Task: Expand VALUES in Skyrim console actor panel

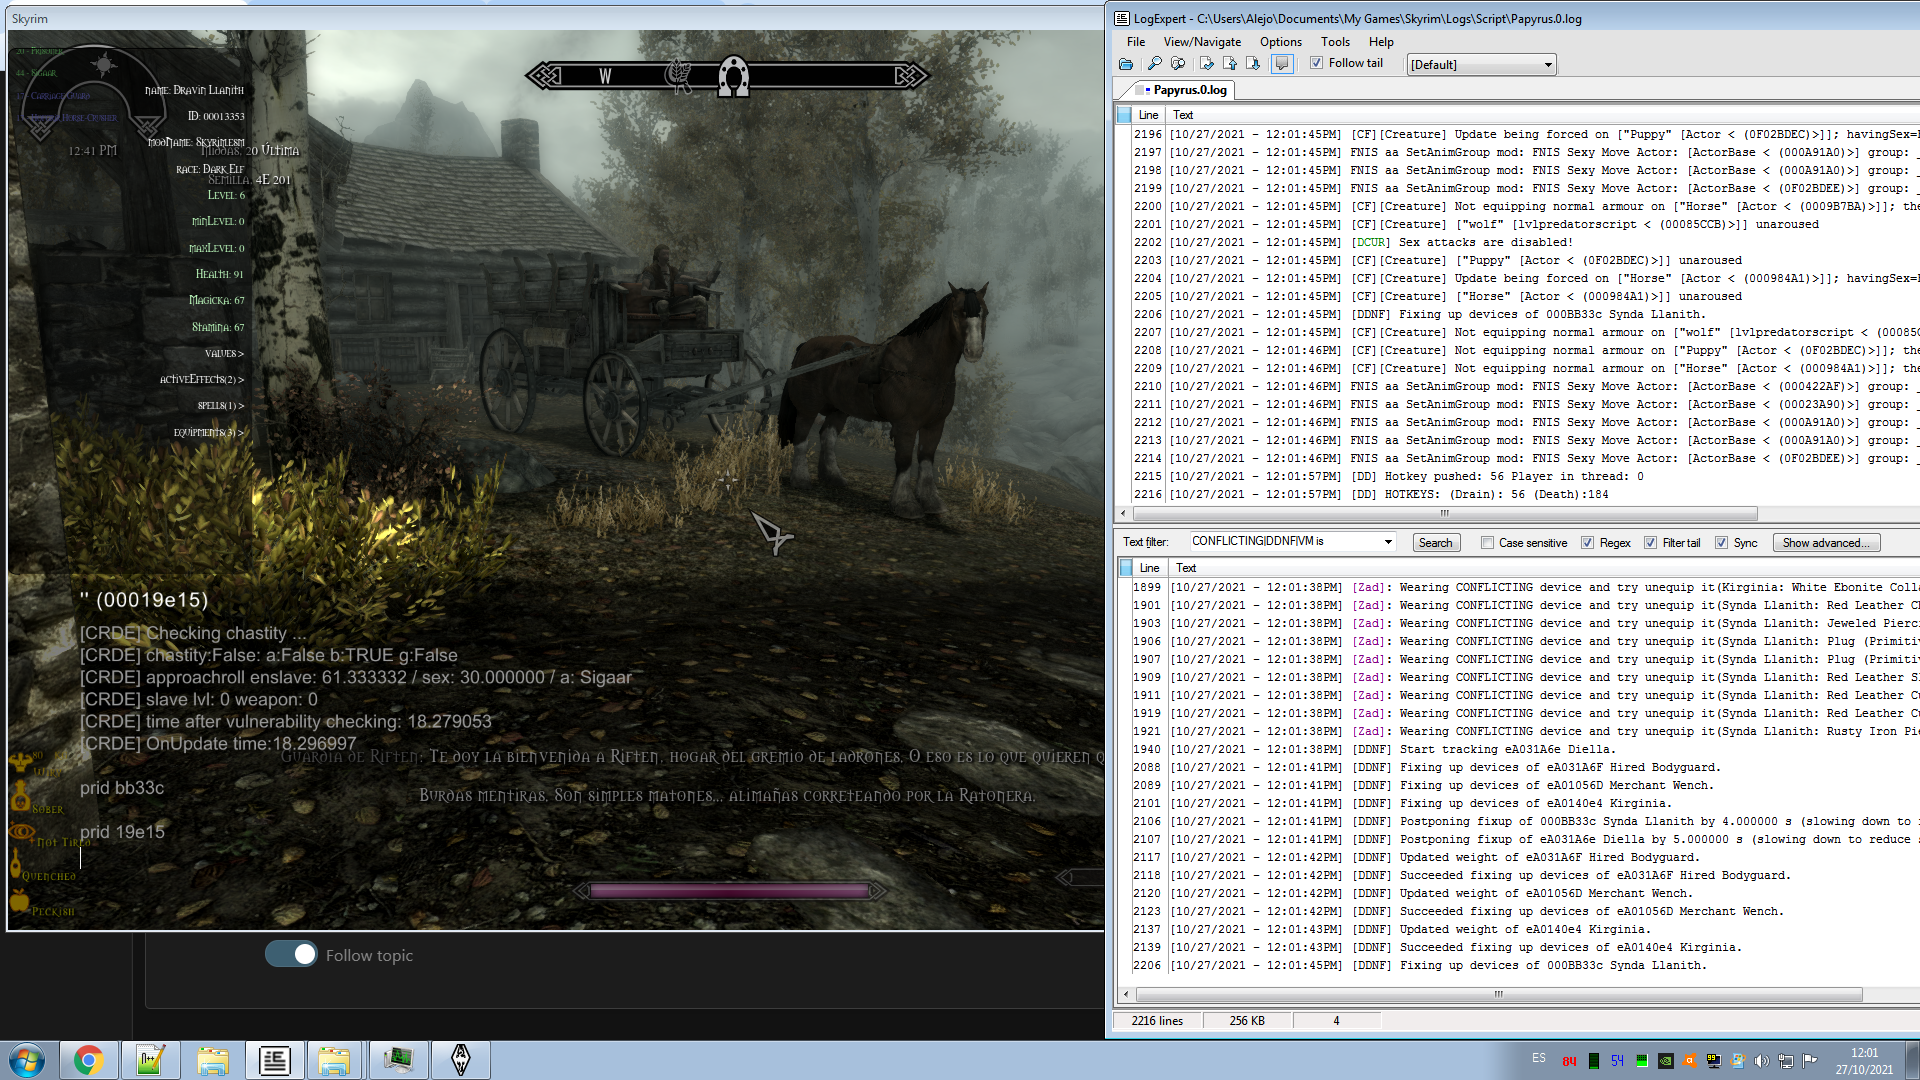Action: tap(224, 353)
